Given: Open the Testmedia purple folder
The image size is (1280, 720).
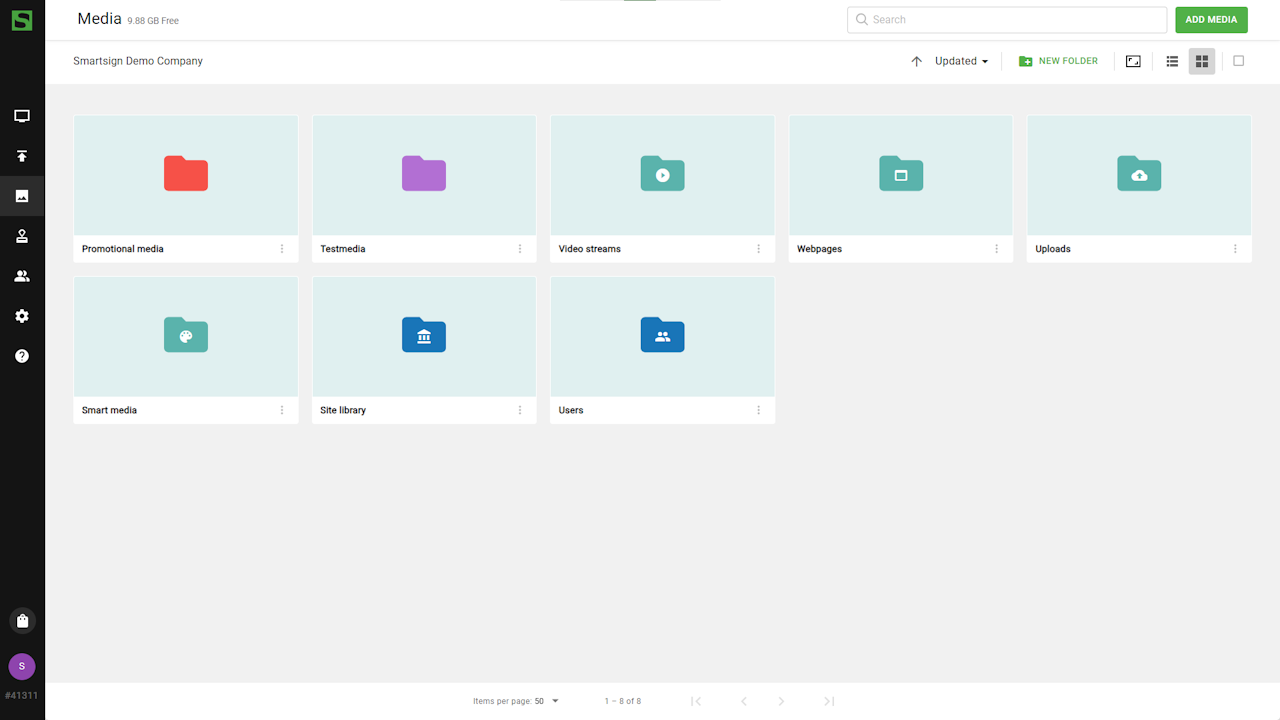Looking at the screenshot, I should coord(424,175).
